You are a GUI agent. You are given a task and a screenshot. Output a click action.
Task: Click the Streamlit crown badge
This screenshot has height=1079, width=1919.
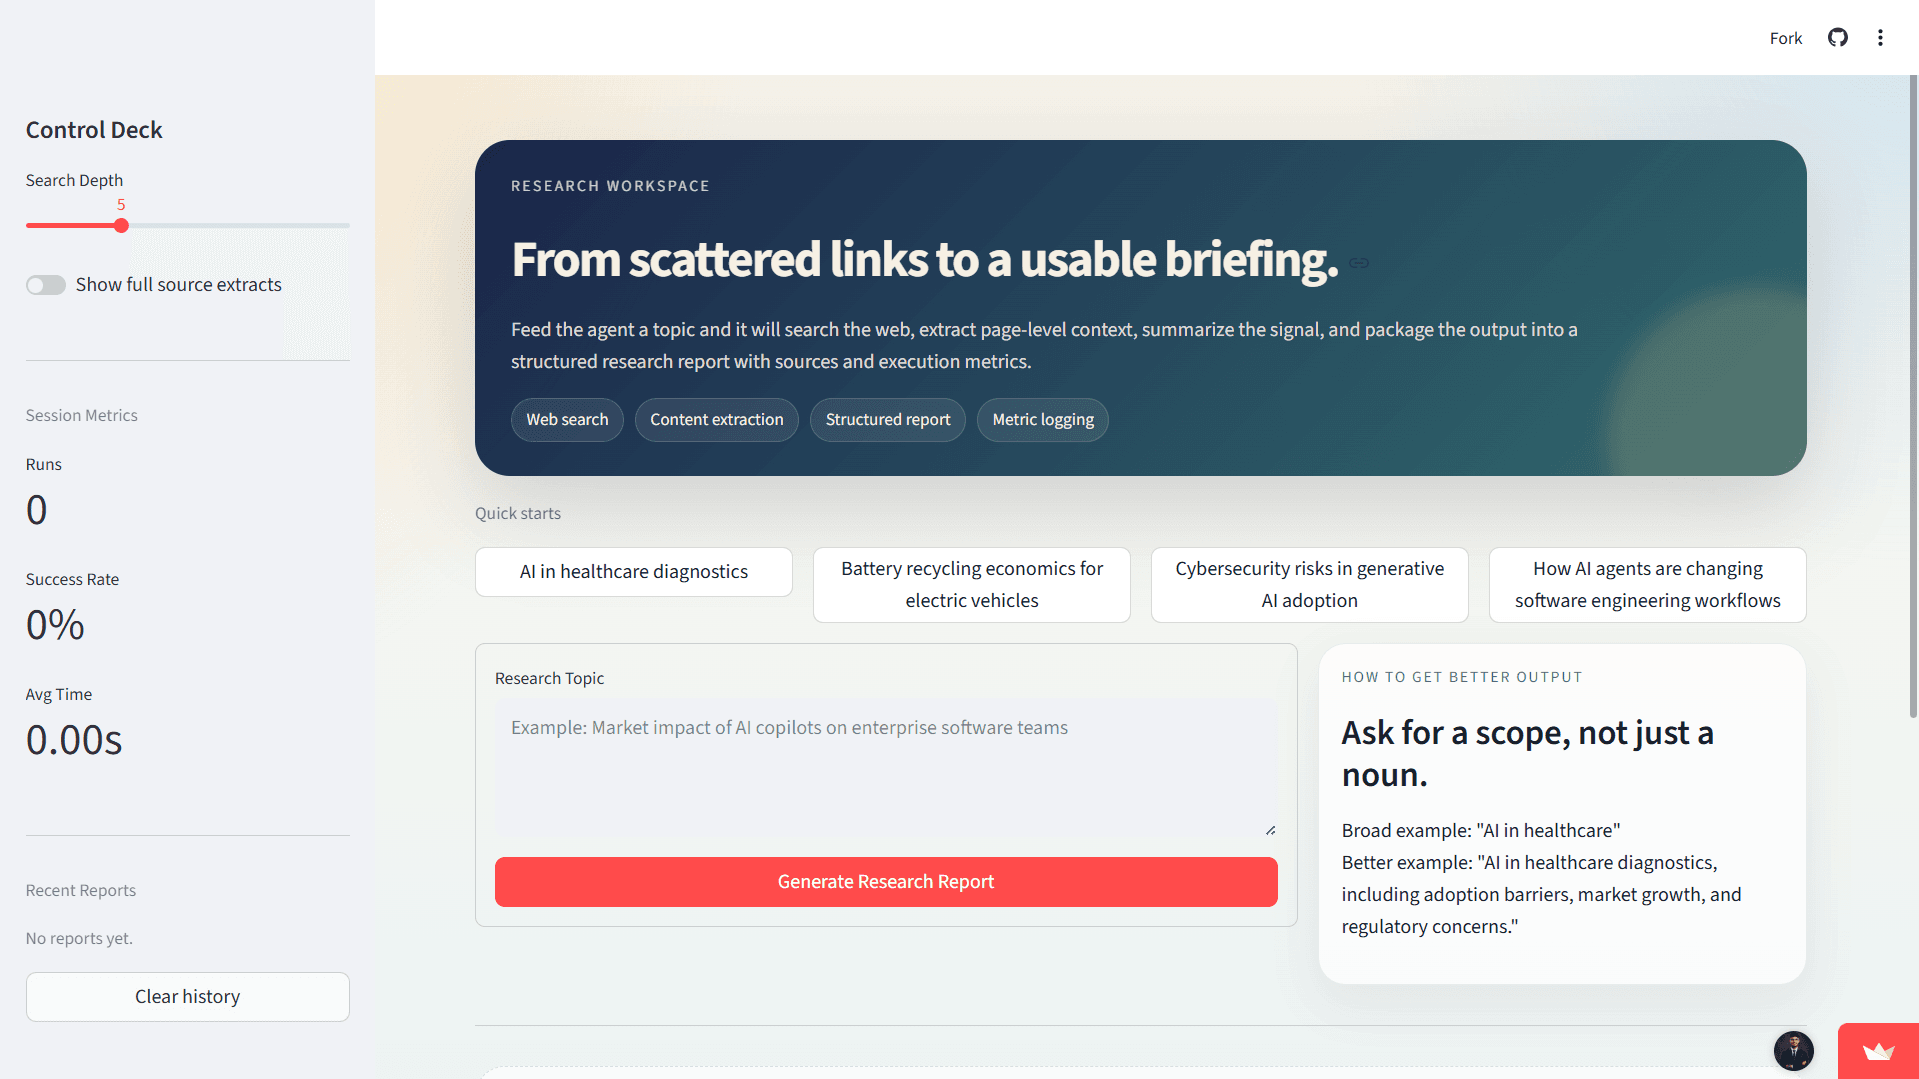1878,1051
